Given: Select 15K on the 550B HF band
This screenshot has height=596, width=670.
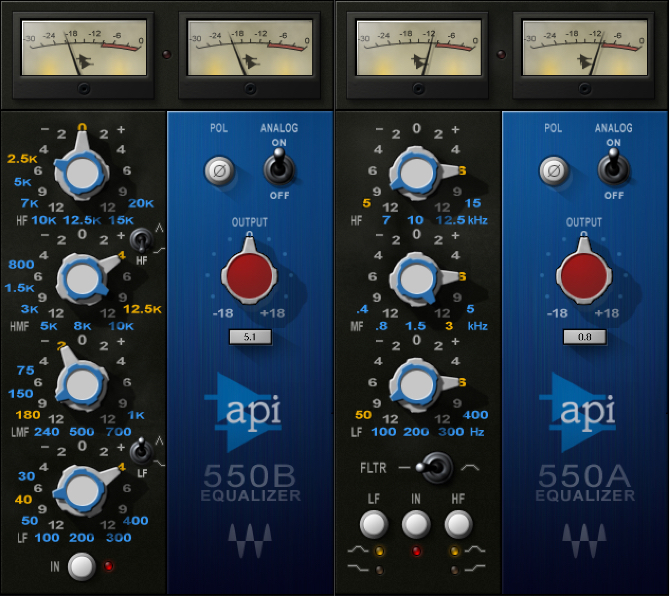Looking at the screenshot, I should 121,220.
